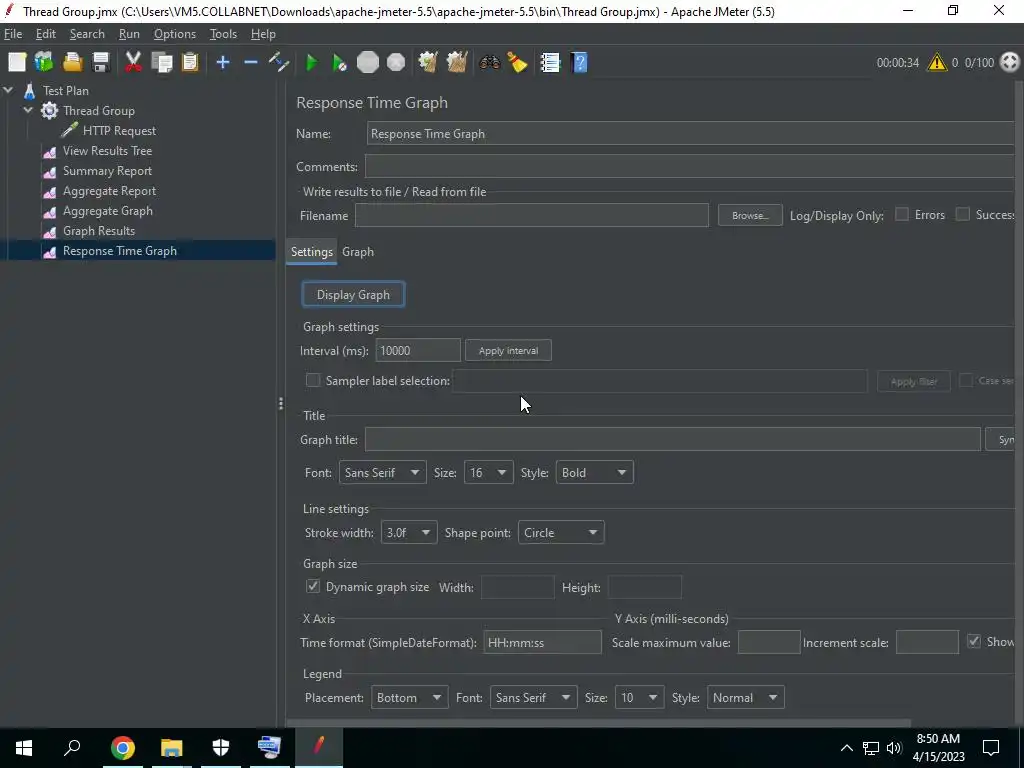Open the Stroke width dropdown
This screenshot has height=768, width=1024.
pyautogui.click(x=409, y=533)
